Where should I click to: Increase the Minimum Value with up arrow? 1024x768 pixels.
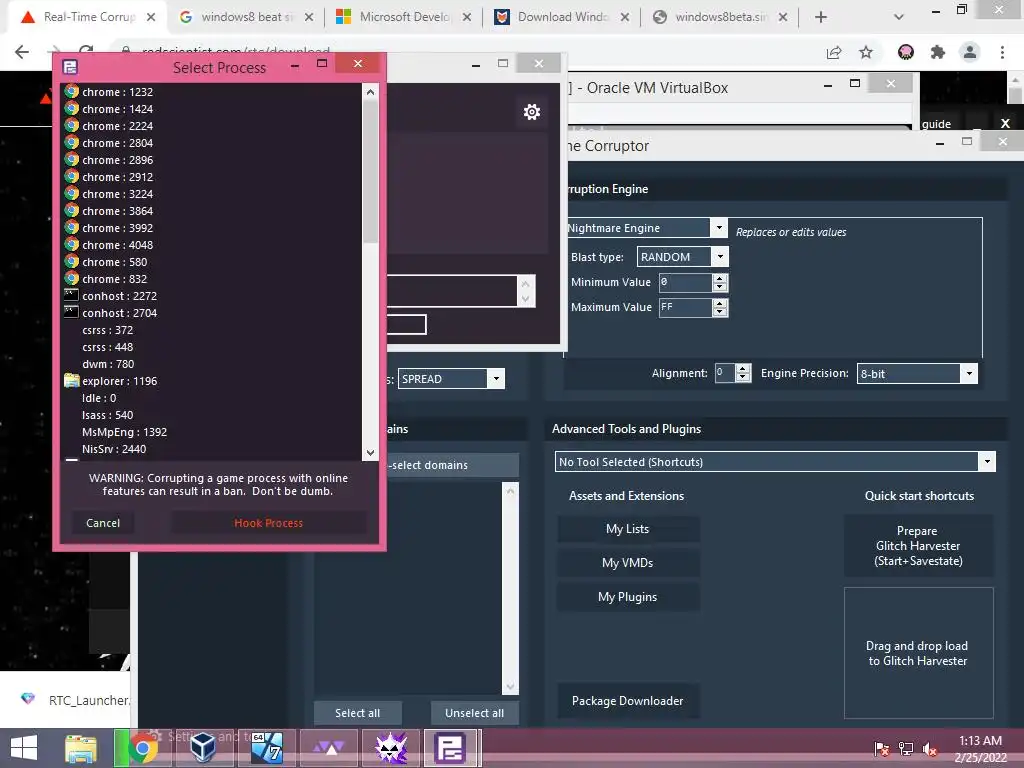pyautogui.click(x=720, y=278)
